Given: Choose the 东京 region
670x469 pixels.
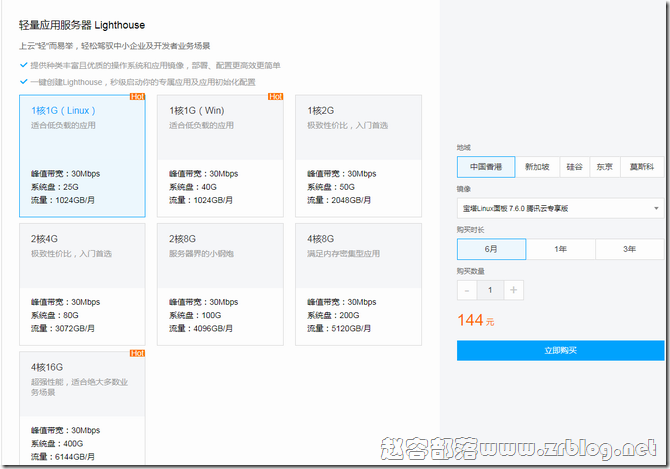Looking at the screenshot, I should pyautogui.click(x=605, y=167).
